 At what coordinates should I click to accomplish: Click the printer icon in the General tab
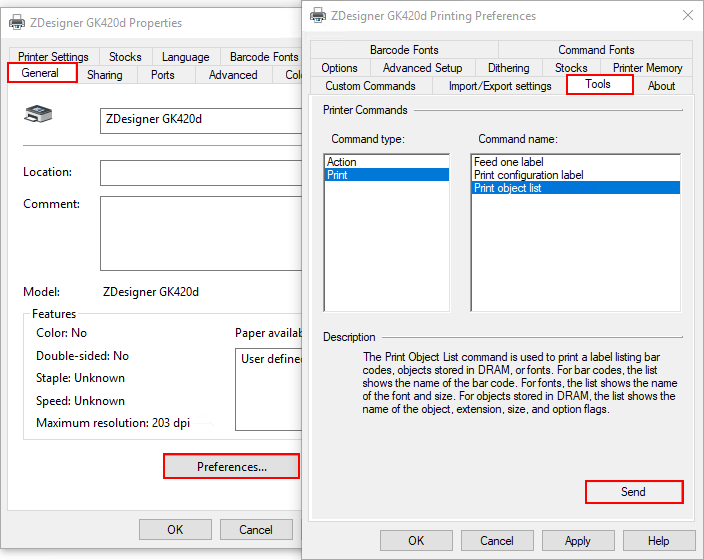pyautogui.click(x=38, y=118)
